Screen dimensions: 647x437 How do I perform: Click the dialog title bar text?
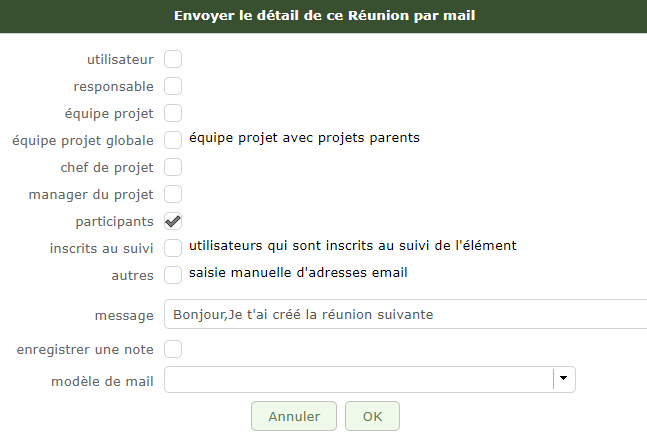(323, 16)
